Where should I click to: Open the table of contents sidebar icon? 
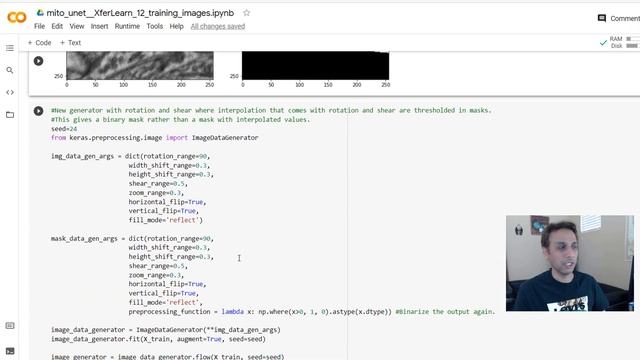pos(10,48)
